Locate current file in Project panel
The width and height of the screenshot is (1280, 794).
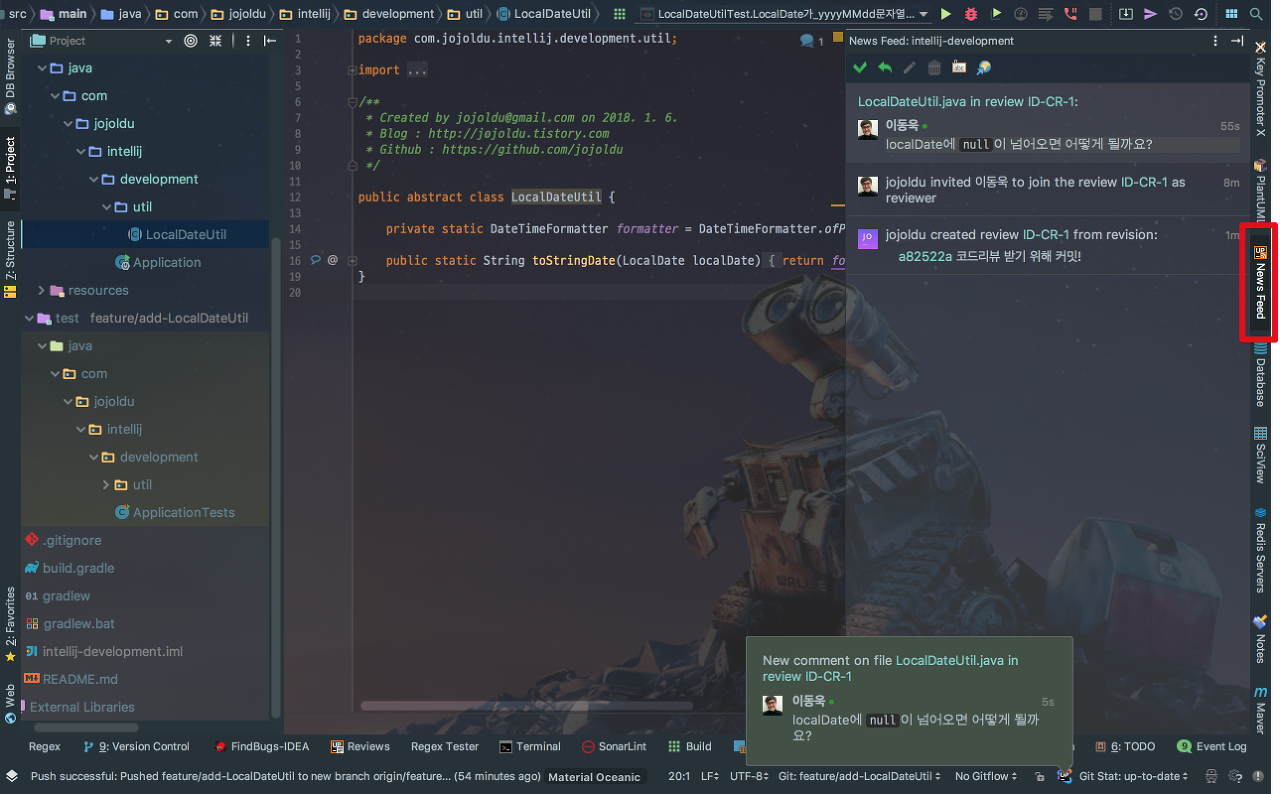(191, 41)
